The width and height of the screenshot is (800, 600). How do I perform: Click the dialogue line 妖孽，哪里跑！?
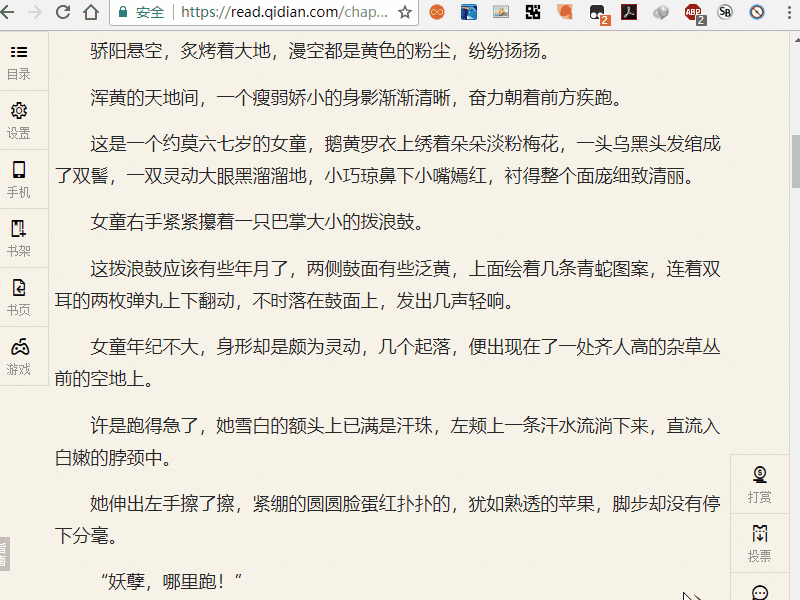coord(171,582)
